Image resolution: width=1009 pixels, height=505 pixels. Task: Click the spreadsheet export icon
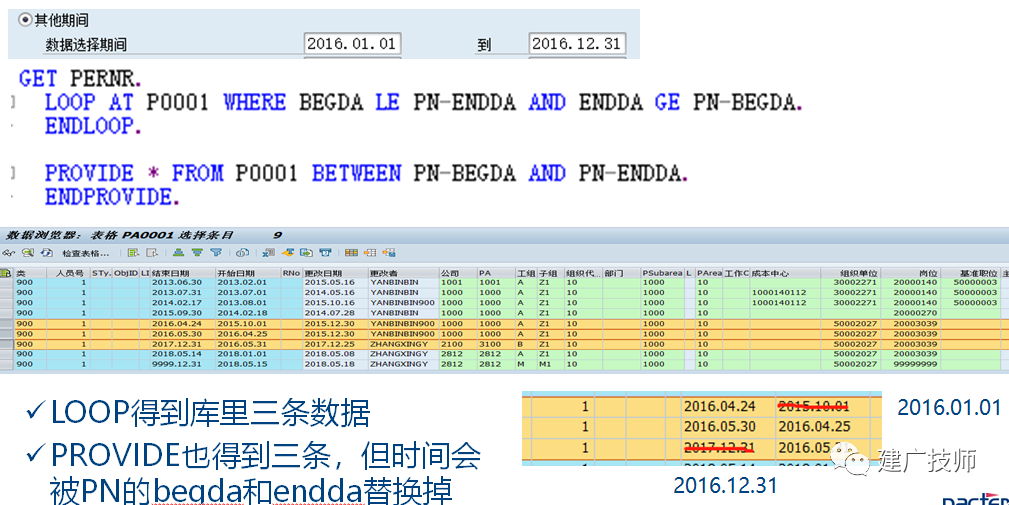268,253
